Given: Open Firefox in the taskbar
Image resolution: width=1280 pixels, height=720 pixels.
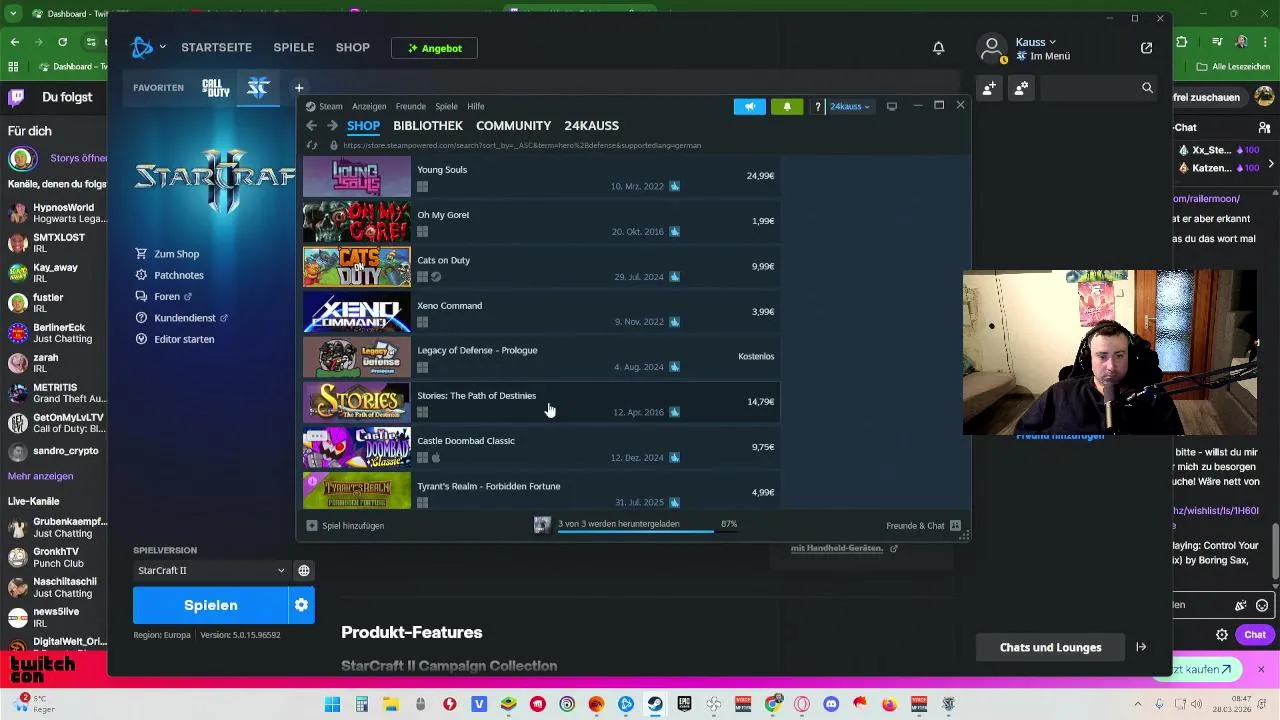Looking at the screenshot, I should pyautogui.click(x=889, y=704).
